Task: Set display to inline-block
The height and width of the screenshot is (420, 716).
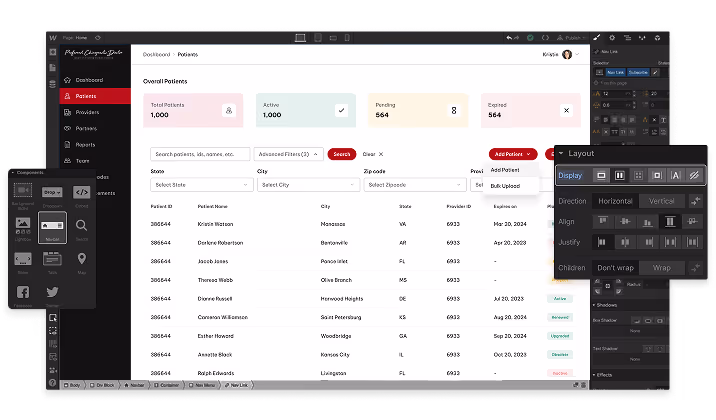Action: tap(657, 175)
